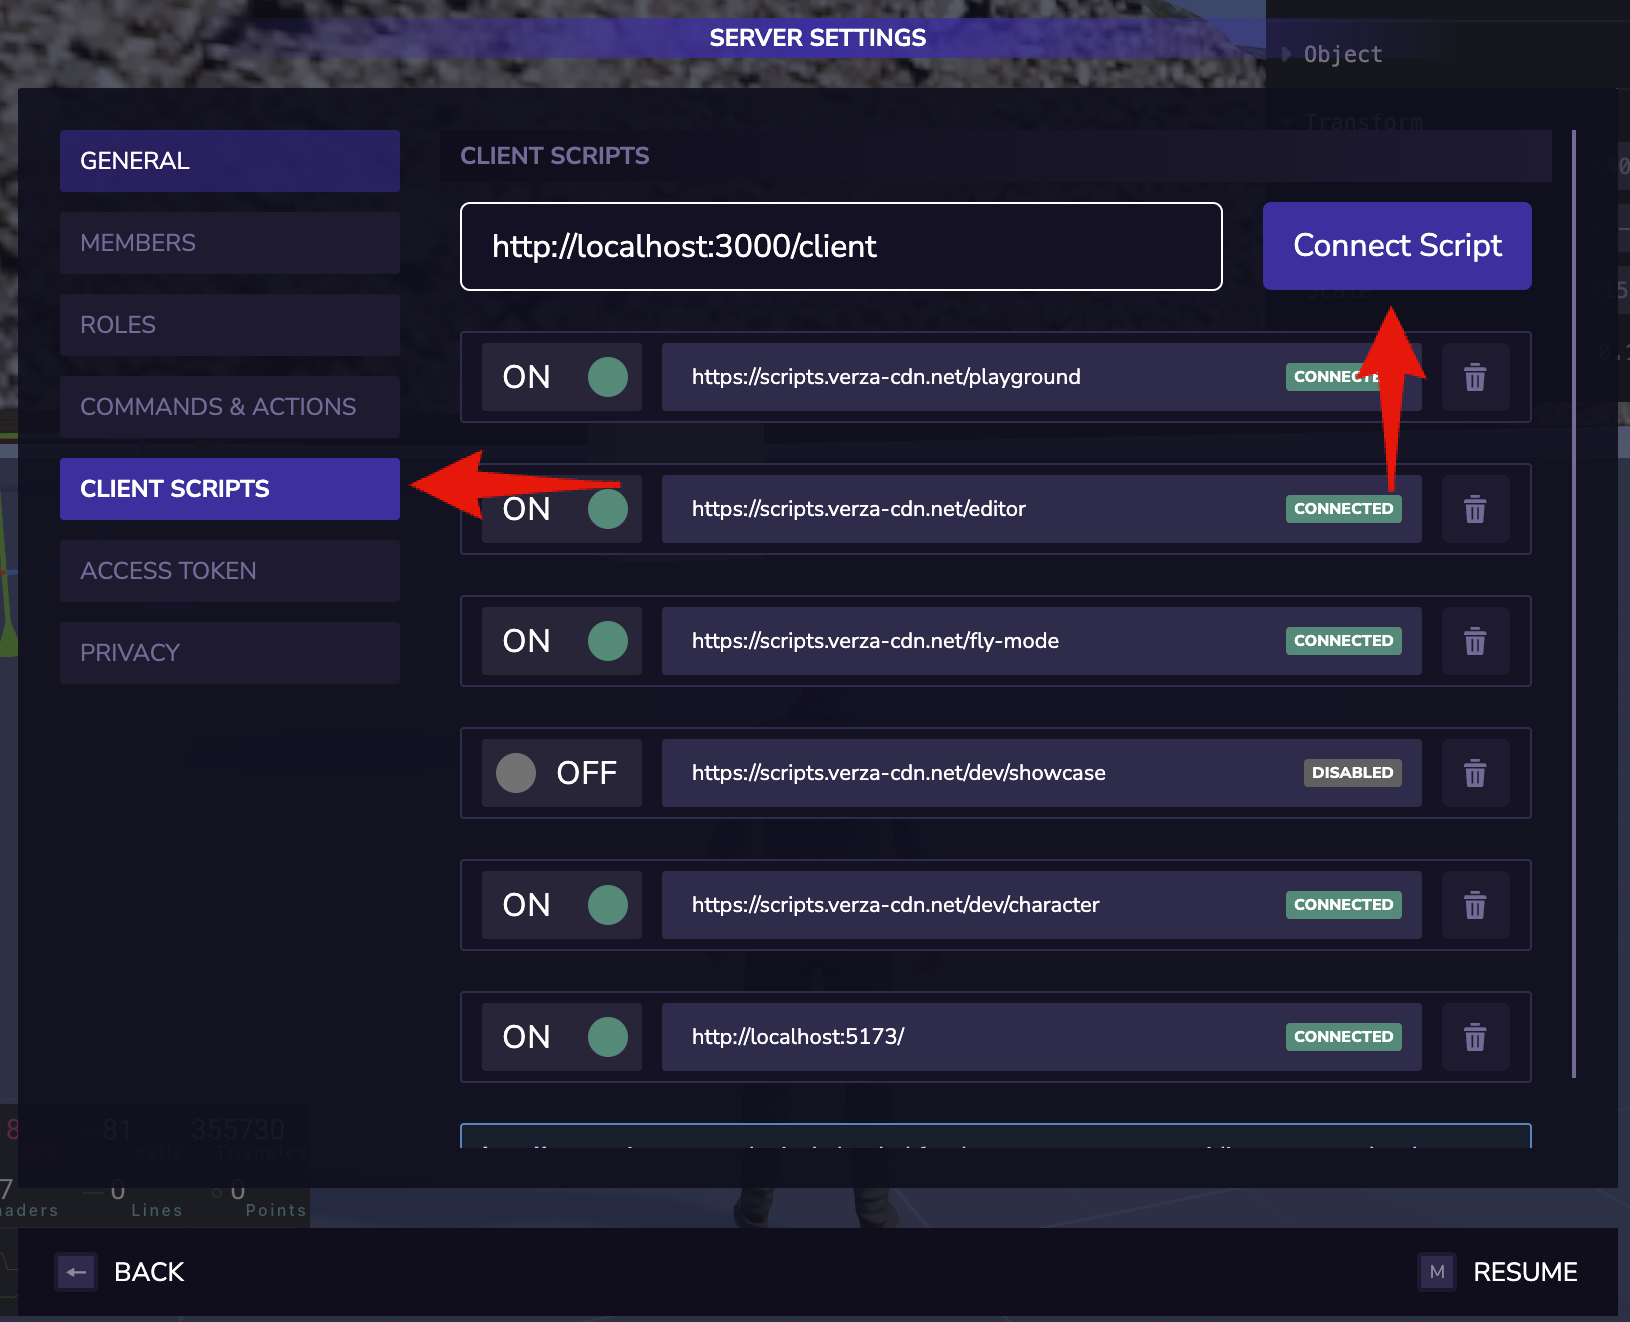This screenshot has height=1322, width=1630.
Task: Click the http://localhost:5173/ URL text
Action: 798,1037
